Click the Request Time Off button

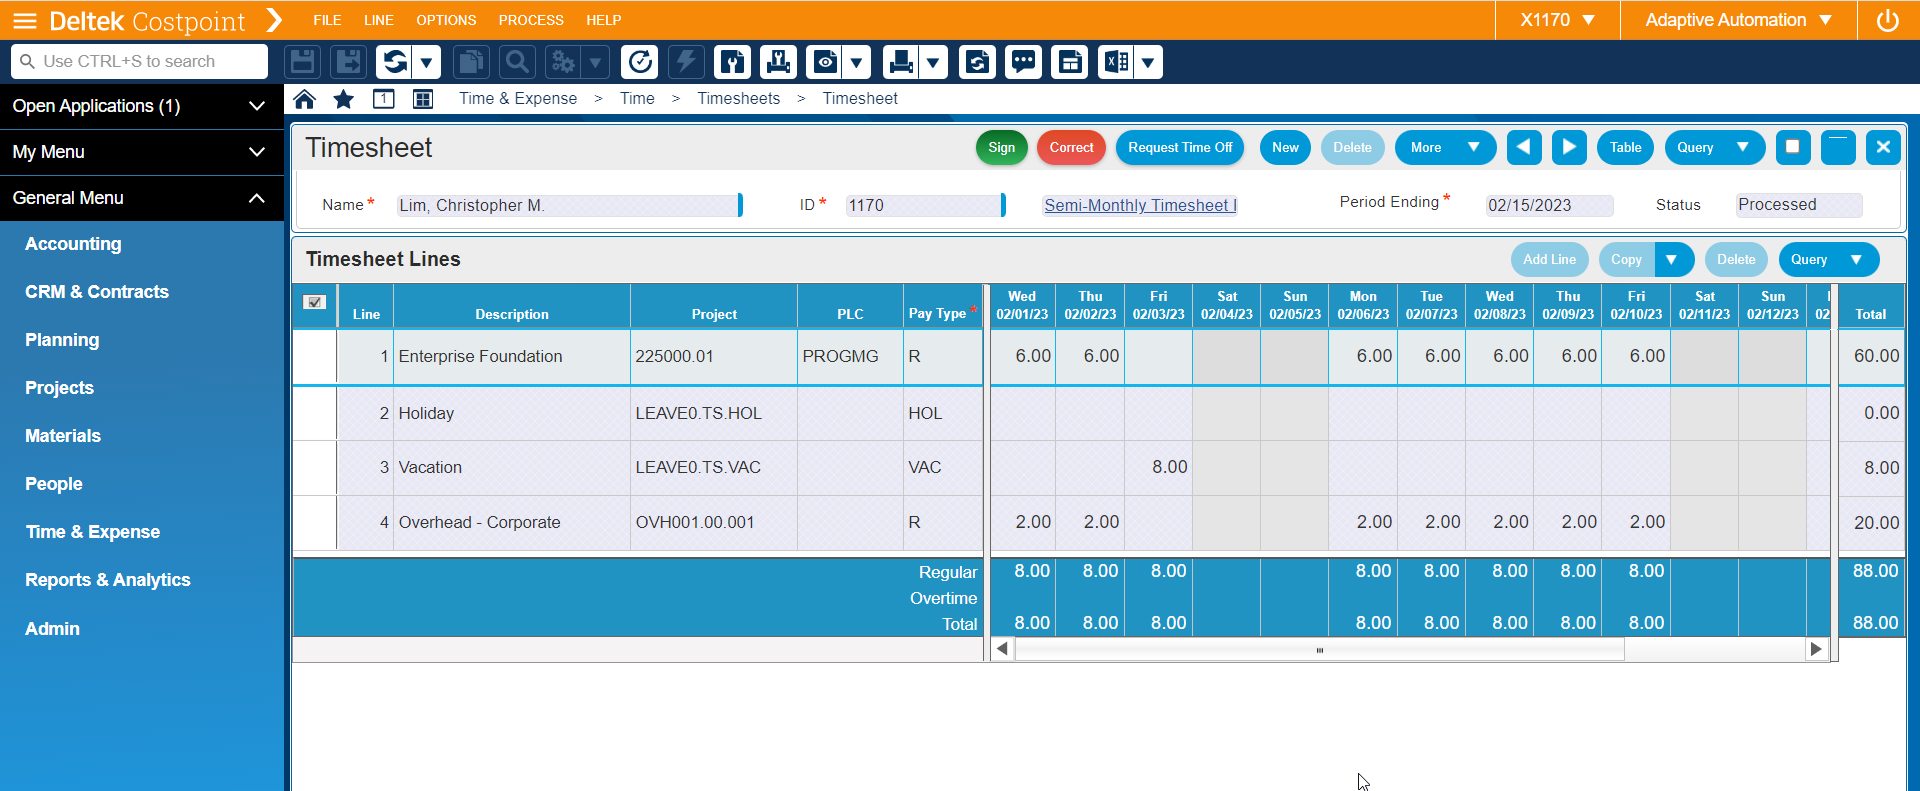[1180, 147]
